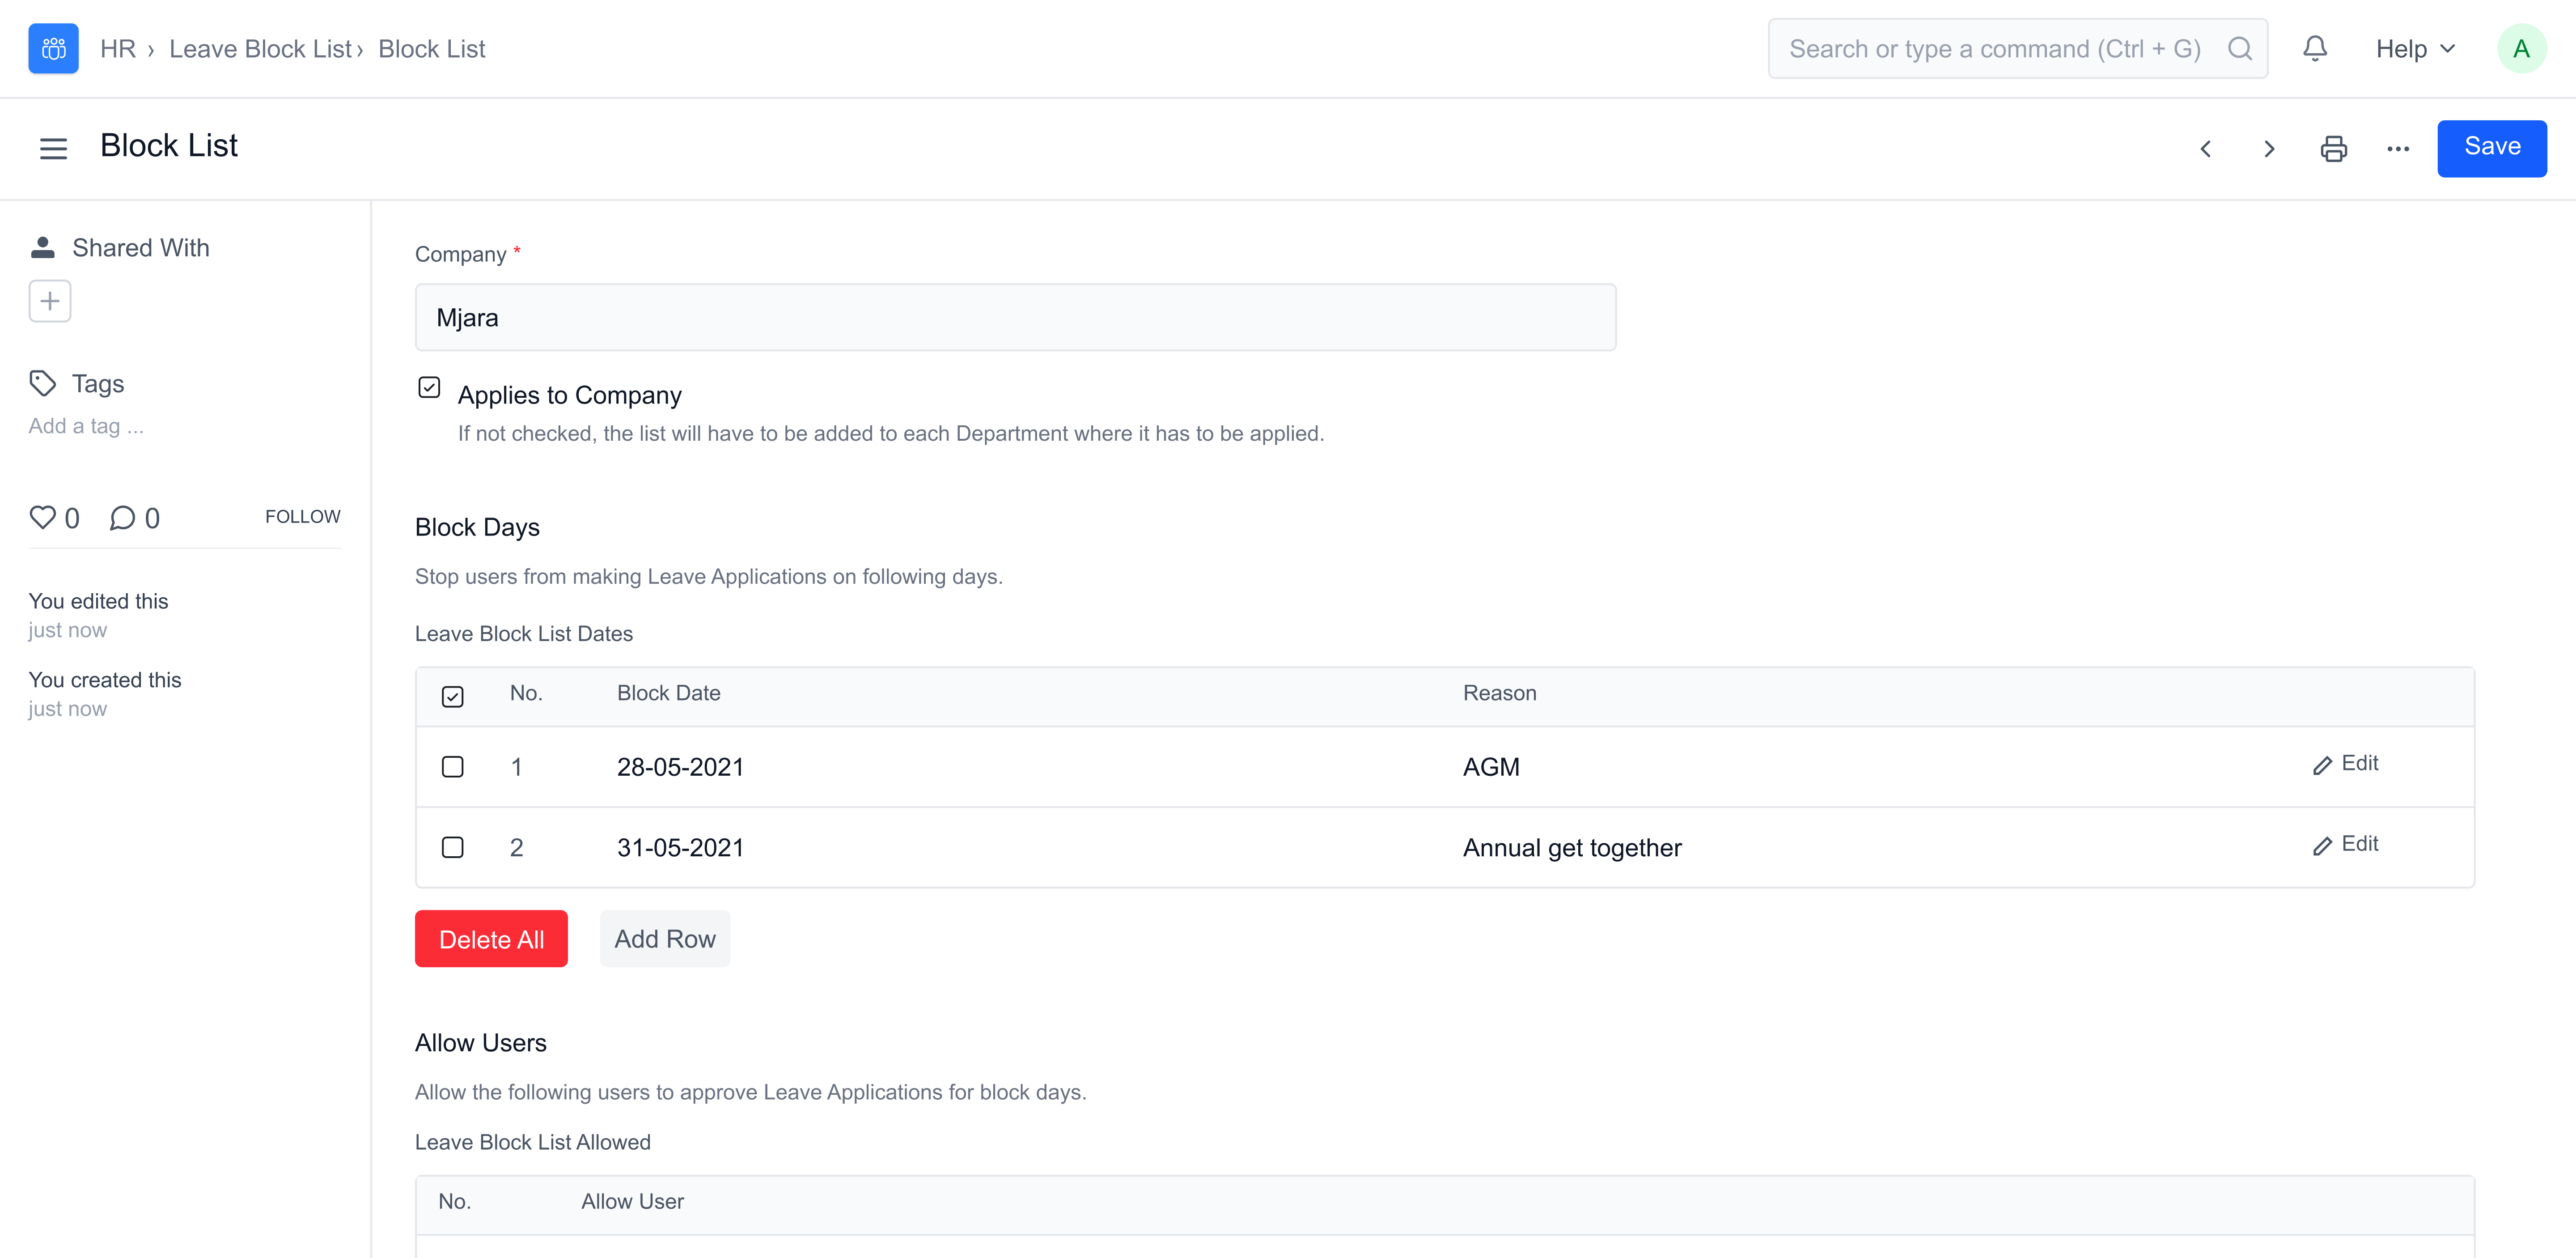This screenshot has height=1258, width=2576.
Task: Go to the next document arrow
Action: click(x=2269, y=149)
